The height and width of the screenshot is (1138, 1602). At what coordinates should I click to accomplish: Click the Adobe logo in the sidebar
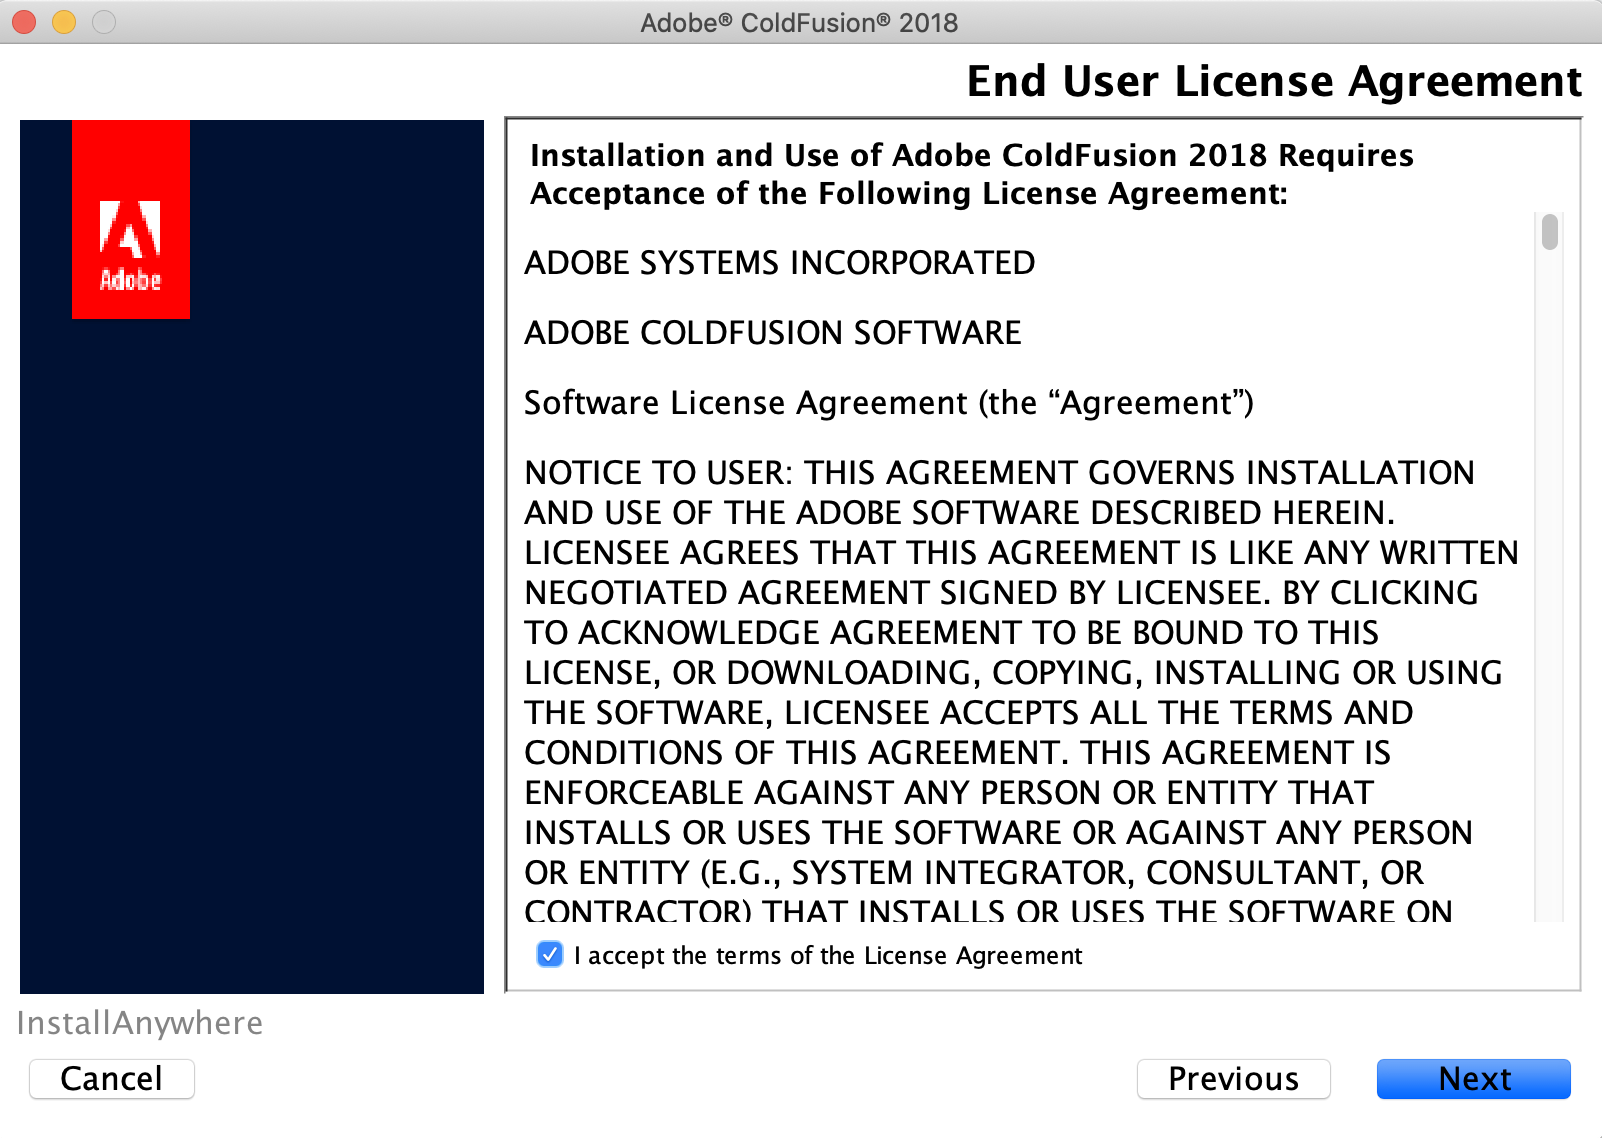[x=131, y=220]
